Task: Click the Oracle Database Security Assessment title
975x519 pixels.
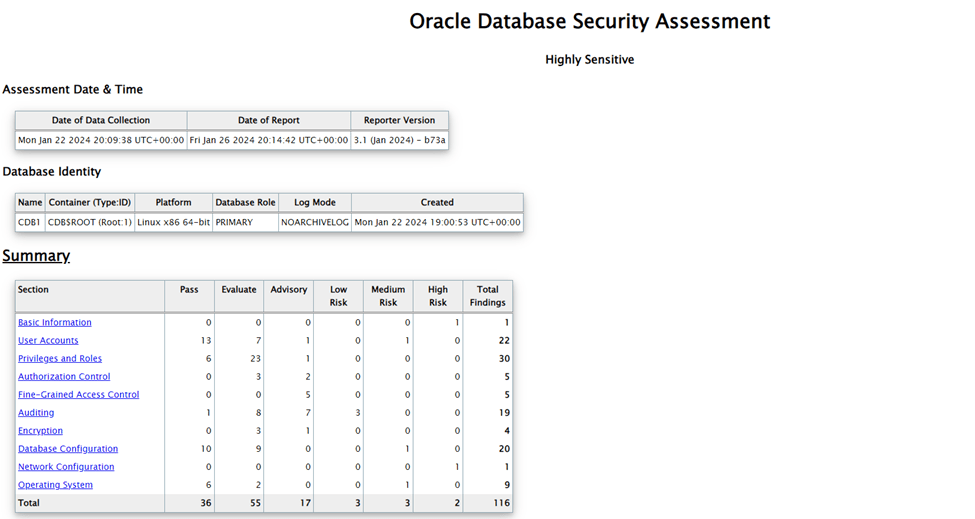Action: click(589, 21)
